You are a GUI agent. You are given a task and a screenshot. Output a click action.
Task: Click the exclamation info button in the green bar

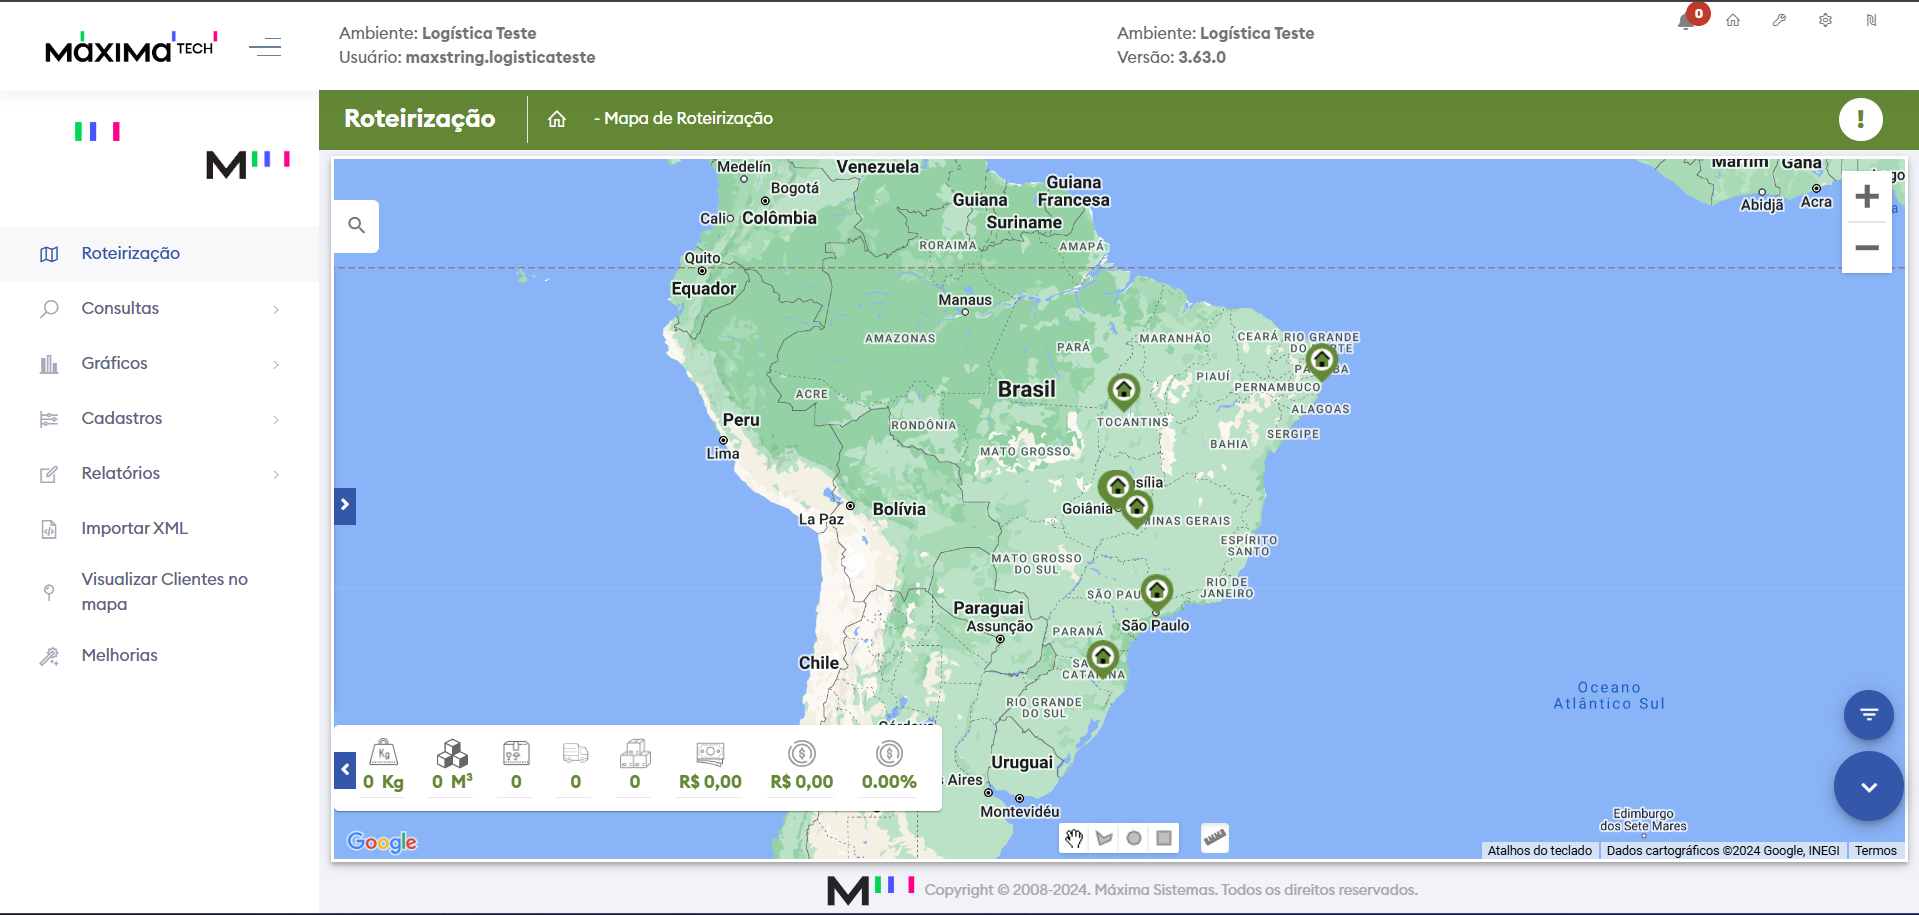click(x=1860, y=120)
